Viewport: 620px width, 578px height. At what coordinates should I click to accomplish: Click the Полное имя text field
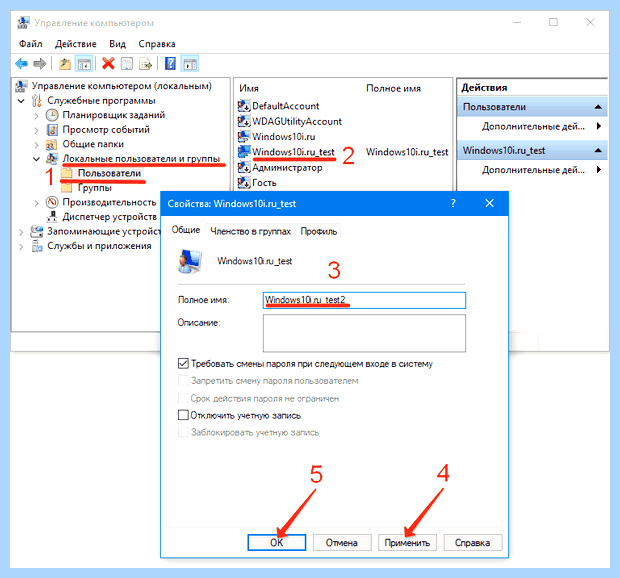pyautogui.click(x=364, y=300)
